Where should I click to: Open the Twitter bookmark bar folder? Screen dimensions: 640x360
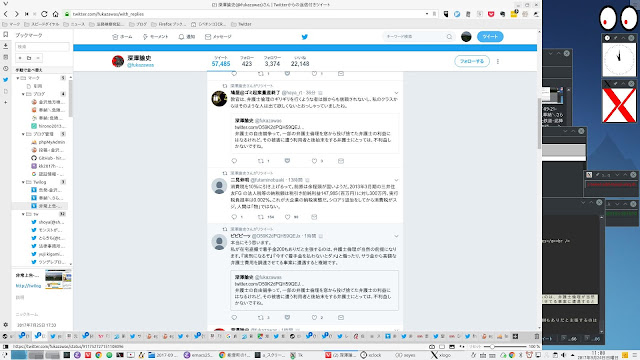[241, 24]
